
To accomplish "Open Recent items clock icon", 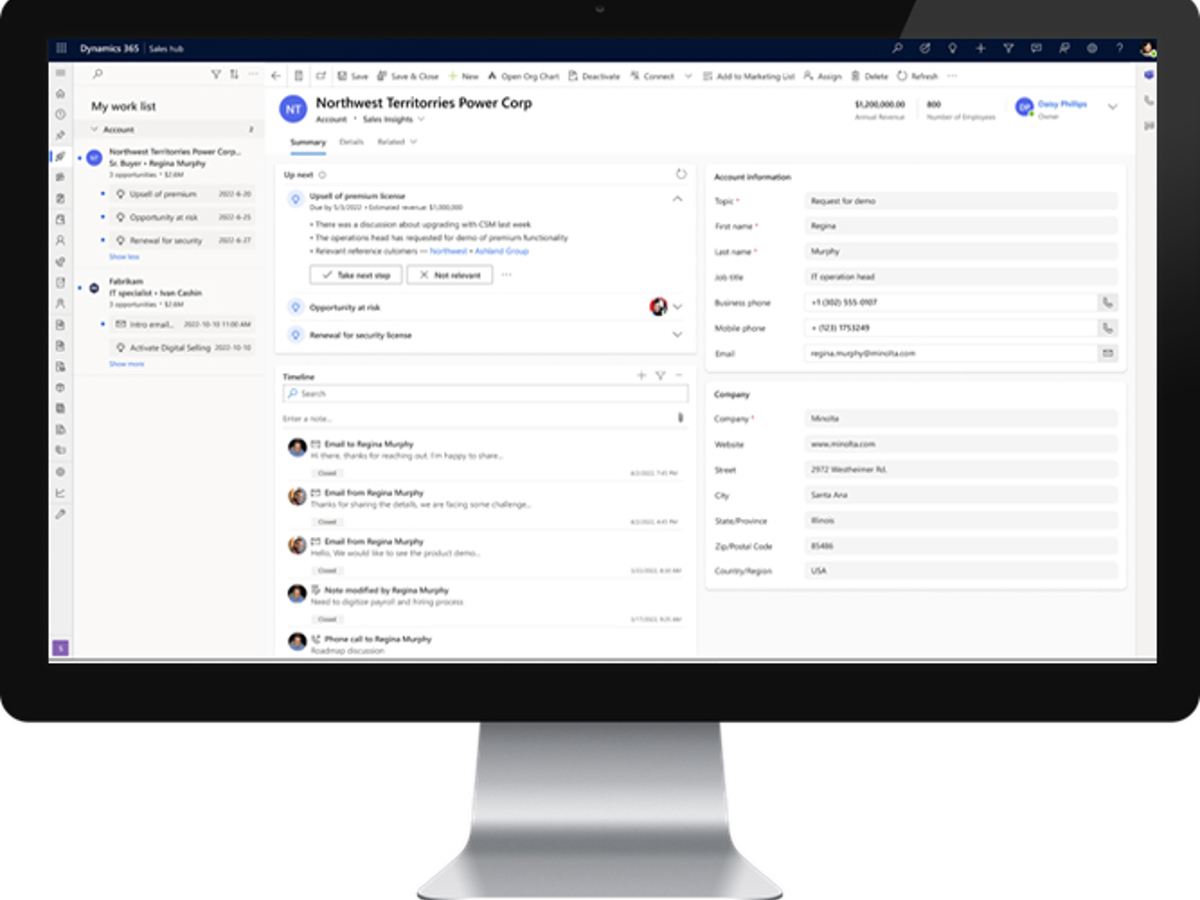I will (x=61, y=114).
